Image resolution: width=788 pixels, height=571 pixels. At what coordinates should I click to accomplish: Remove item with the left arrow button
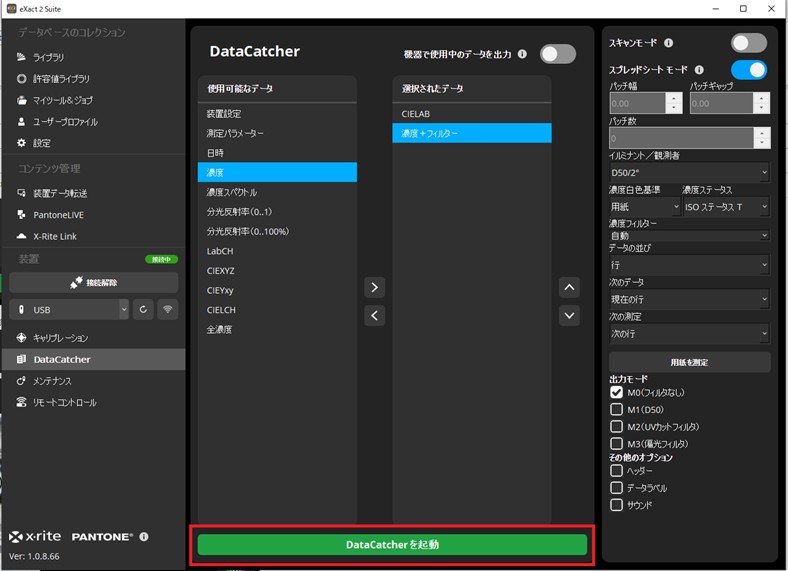pyautogui.click(x=374, y=316)
